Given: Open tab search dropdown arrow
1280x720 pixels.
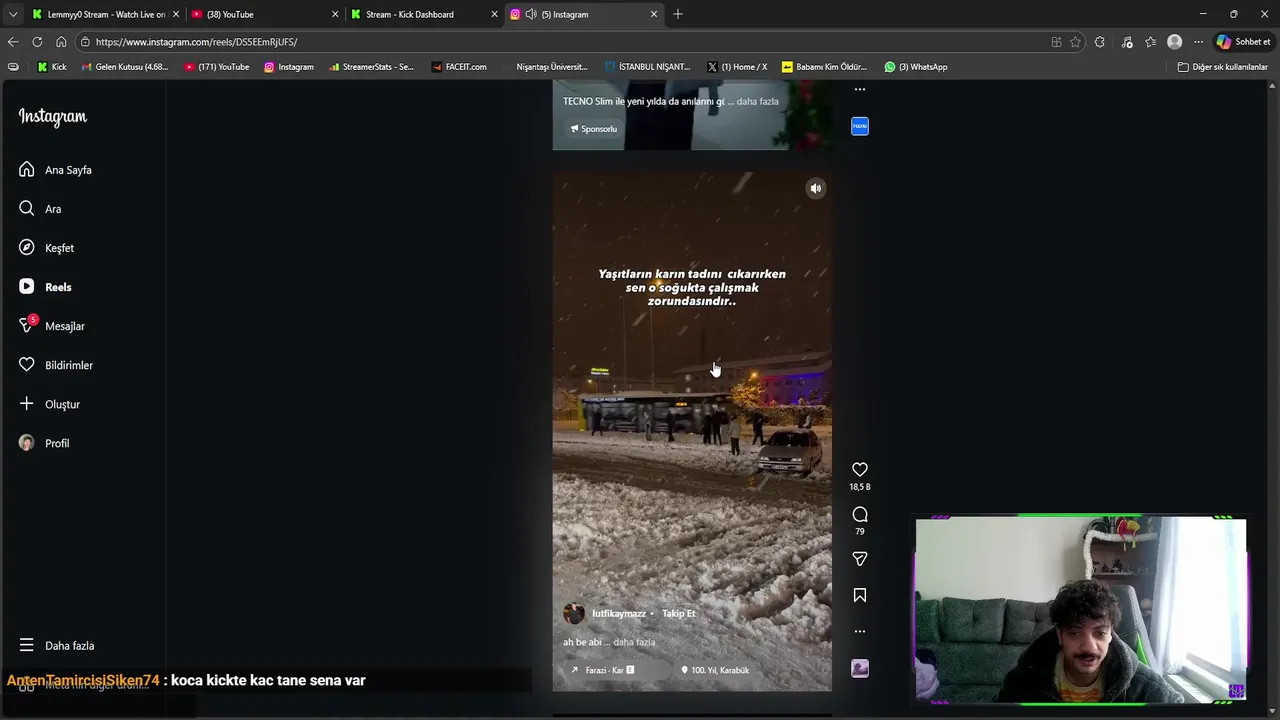Looking at the screenshot, I should click(x=13, y=14).
